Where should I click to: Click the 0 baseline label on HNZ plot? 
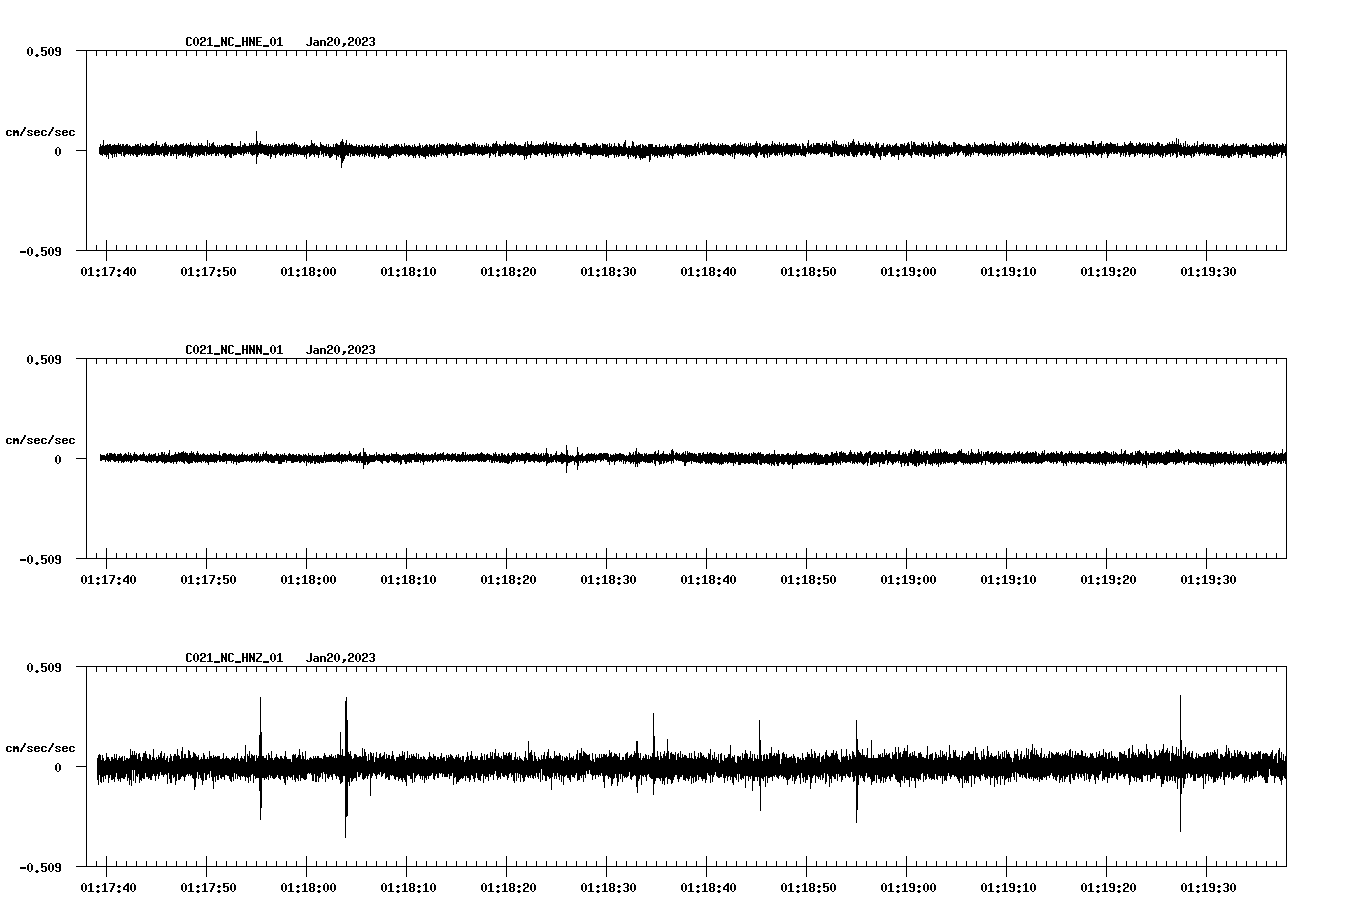point(57,769)
